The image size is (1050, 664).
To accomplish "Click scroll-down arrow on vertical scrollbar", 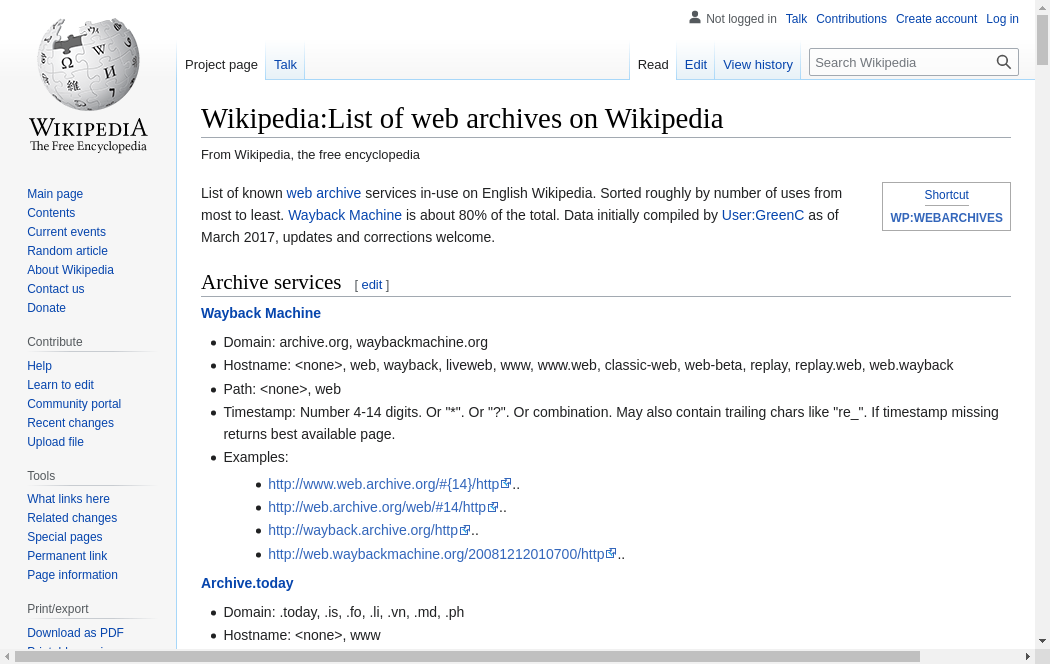I will pos(1042,641).
